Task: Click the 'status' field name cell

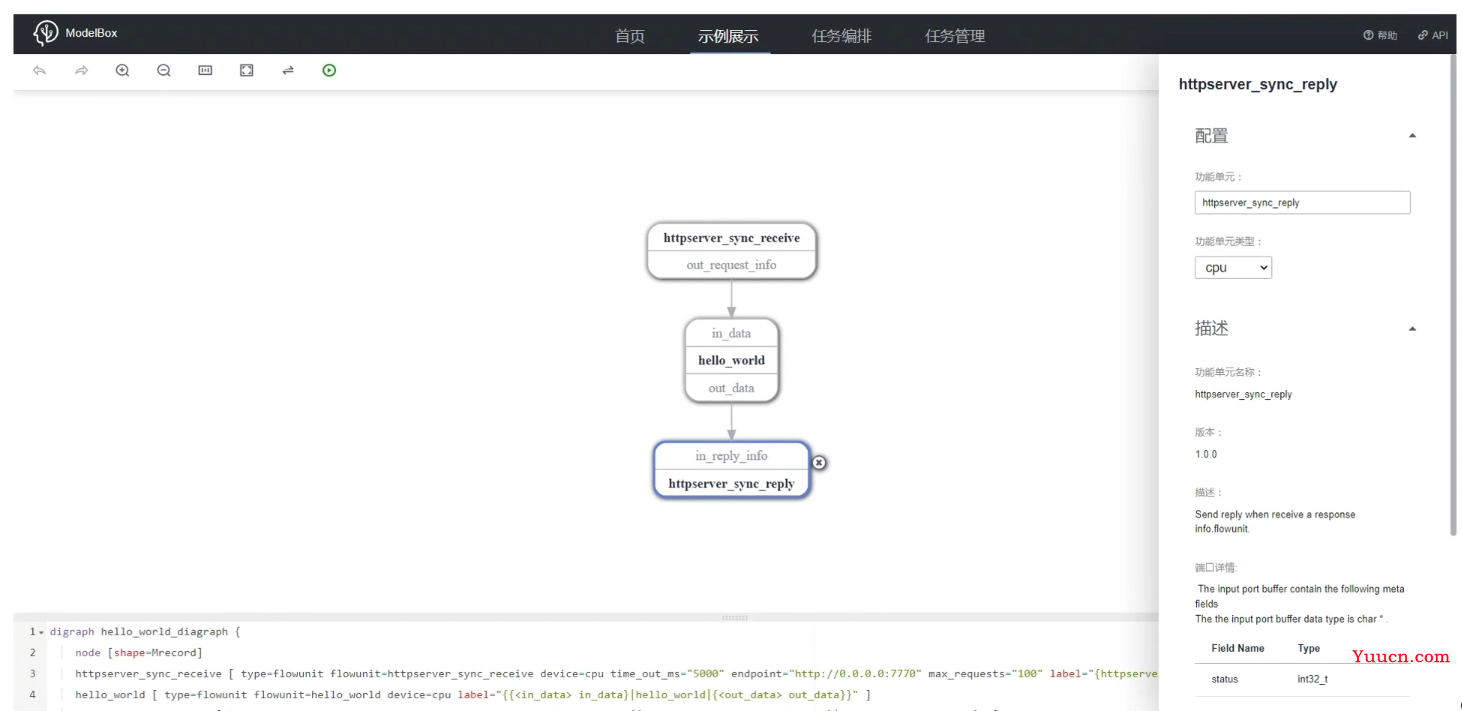Action: 1224,679
